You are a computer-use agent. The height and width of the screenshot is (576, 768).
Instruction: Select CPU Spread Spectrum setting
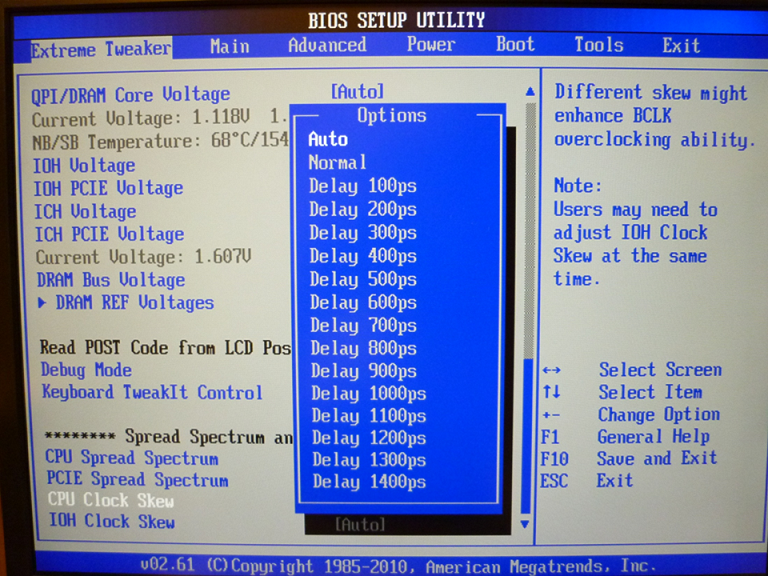coord(132,458)
